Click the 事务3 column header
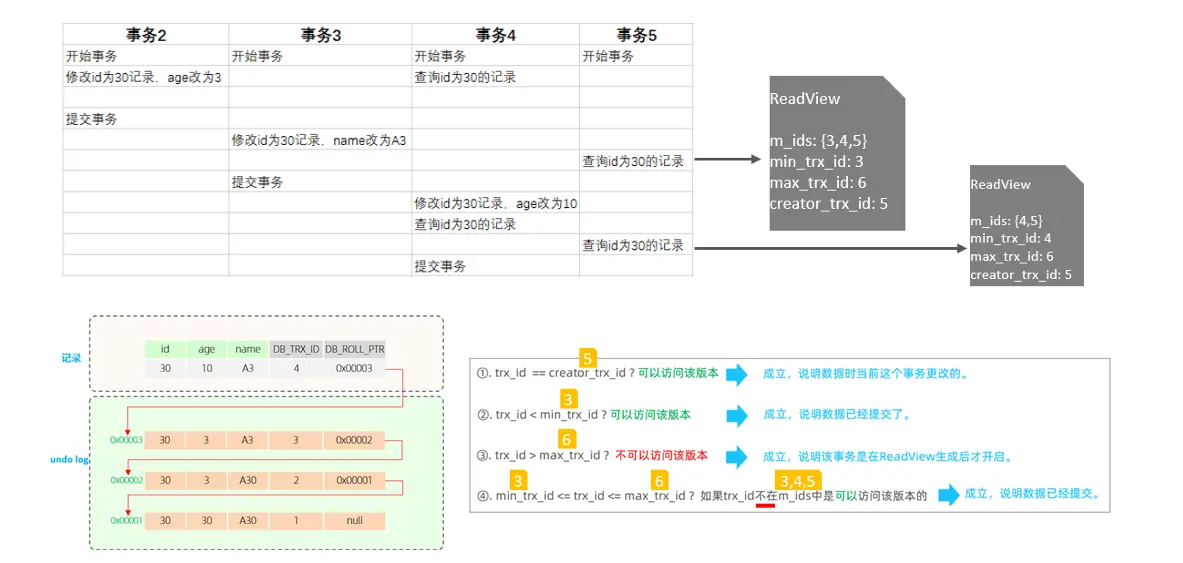 (320, 35)
